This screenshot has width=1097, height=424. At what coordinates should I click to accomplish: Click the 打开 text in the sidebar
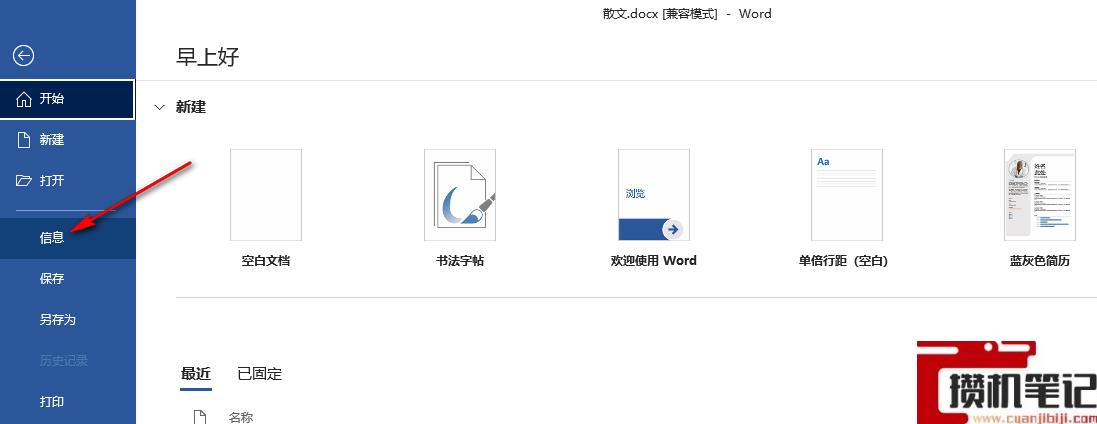pos(52,181)
